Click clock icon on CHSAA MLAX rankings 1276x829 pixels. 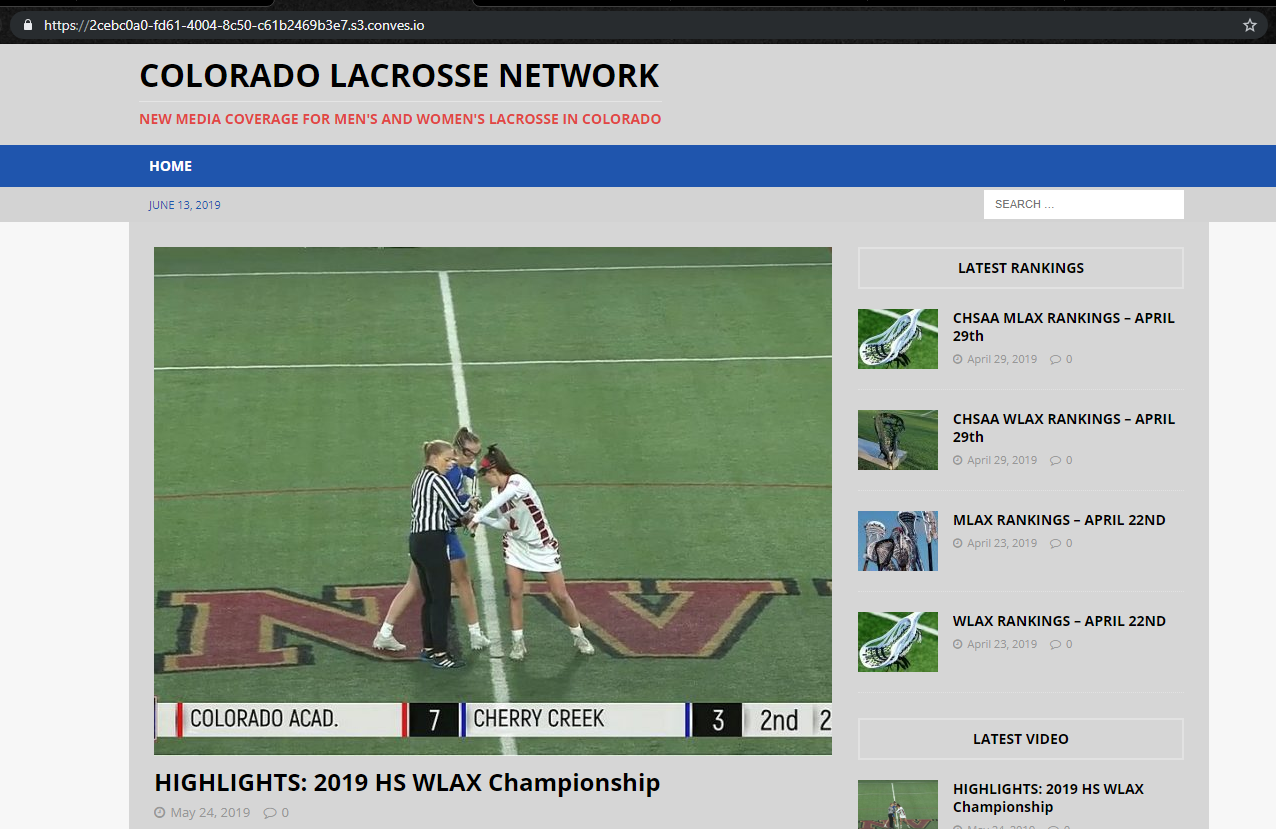[958, 359]
